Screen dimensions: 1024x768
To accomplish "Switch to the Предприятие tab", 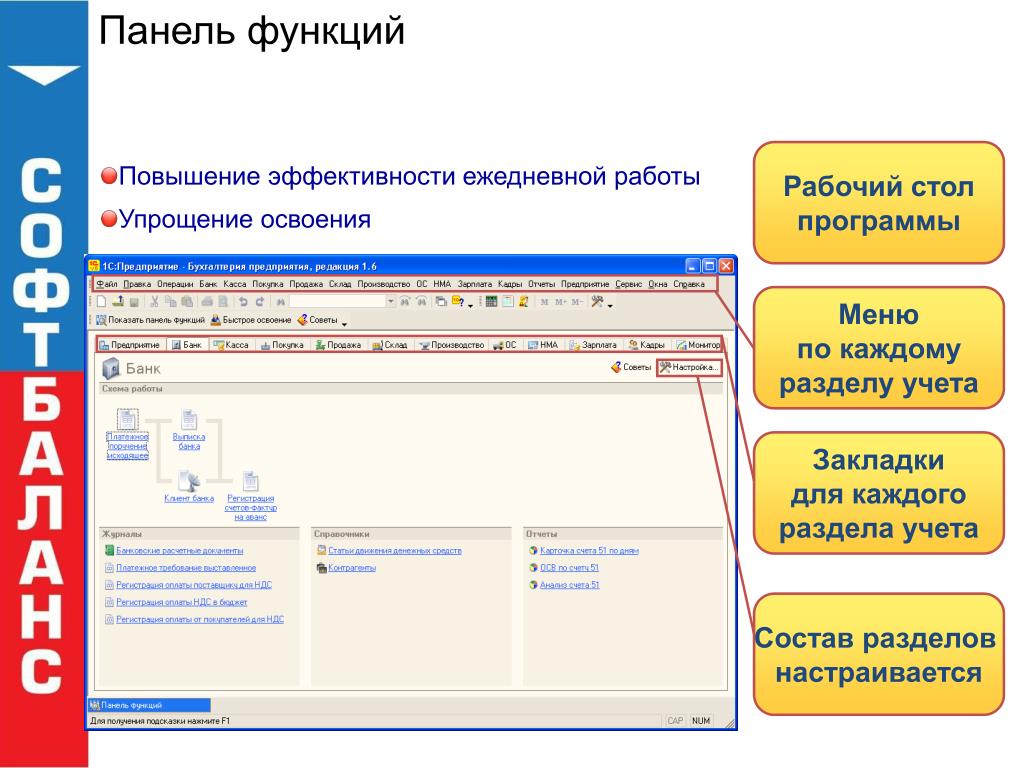I will [x=130, y=345].
